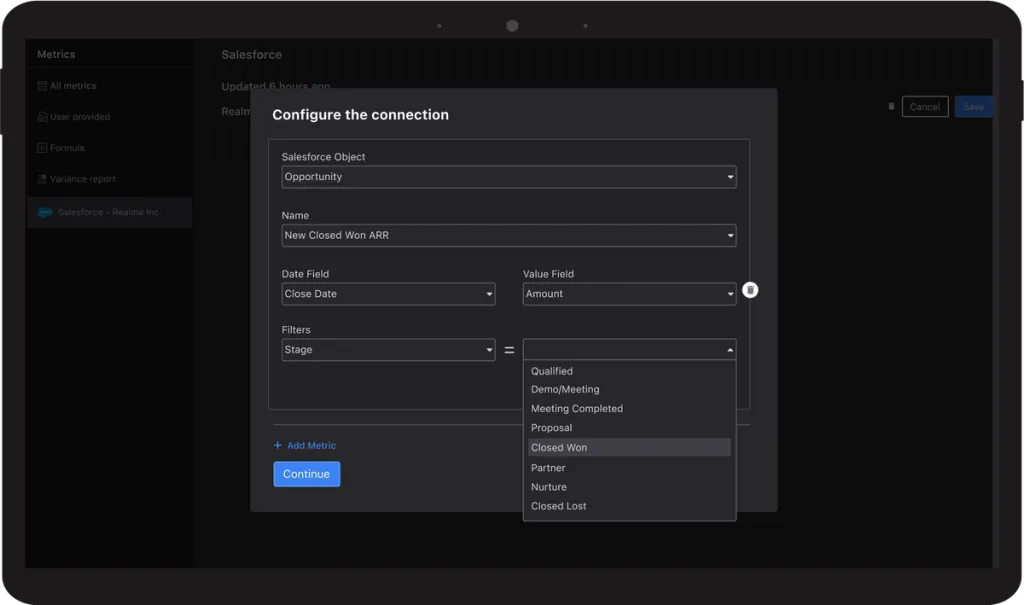Click the Salesforce cloud logo in sidebar
Viewport: 1024px width, 605px height.
pos(45,212)
